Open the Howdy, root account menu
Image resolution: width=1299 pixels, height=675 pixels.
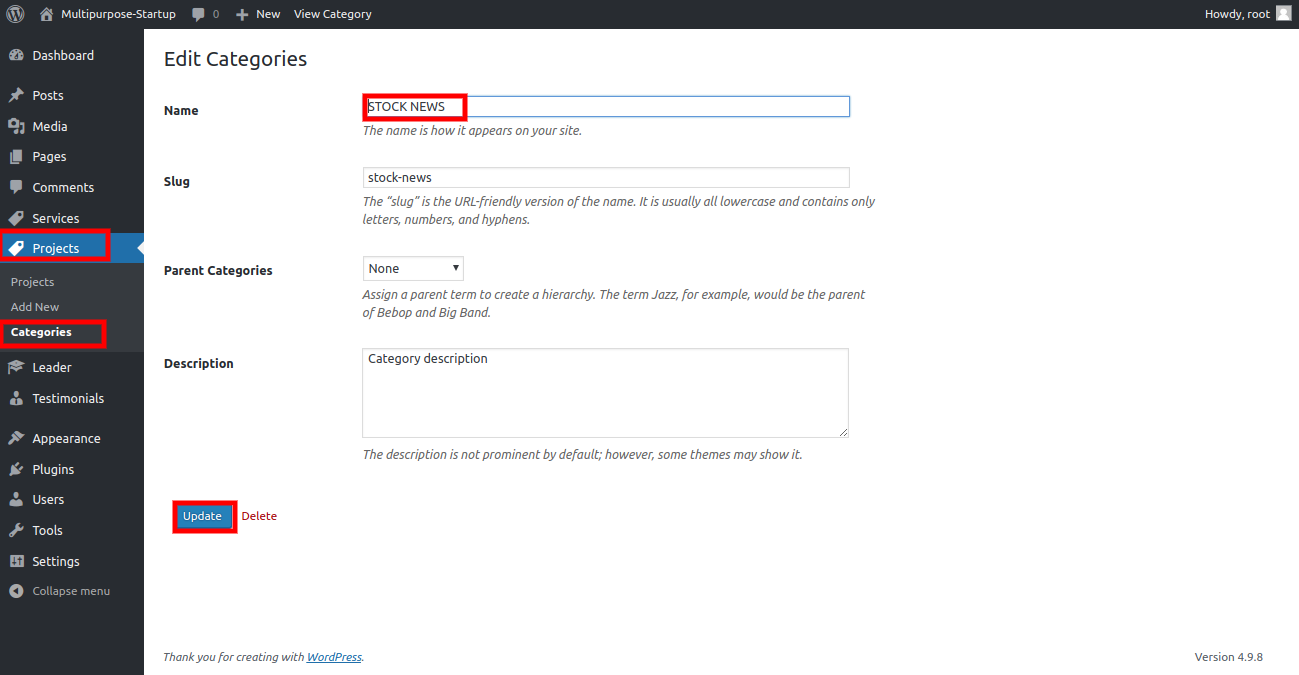[x=1237, y=14]
